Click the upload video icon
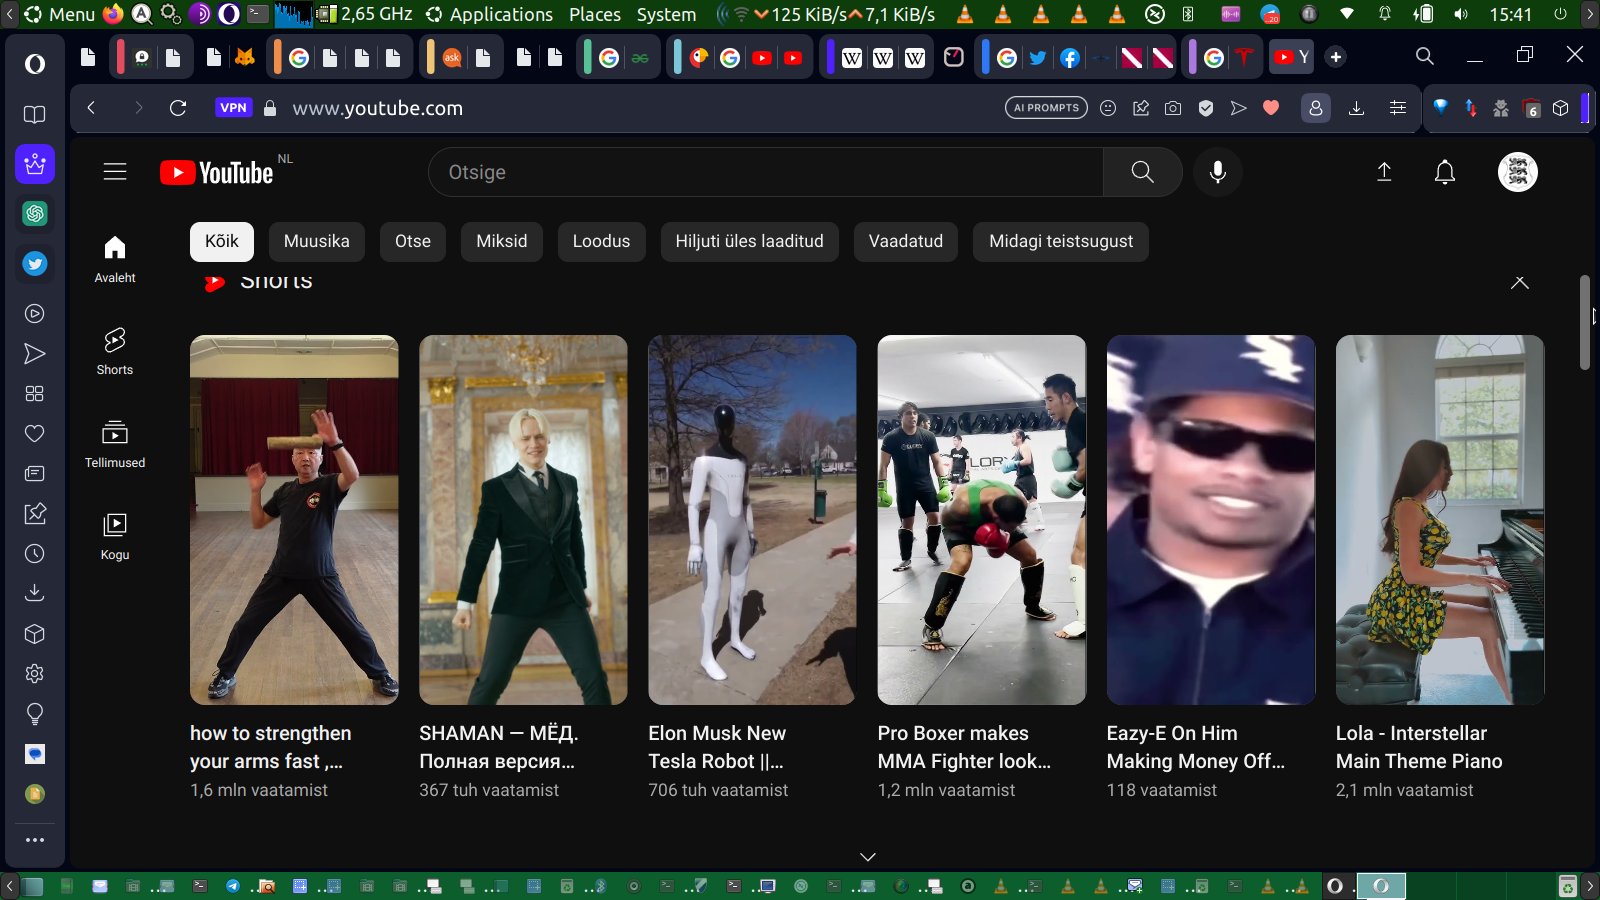1600x900 pixels. coord(1384,172)
